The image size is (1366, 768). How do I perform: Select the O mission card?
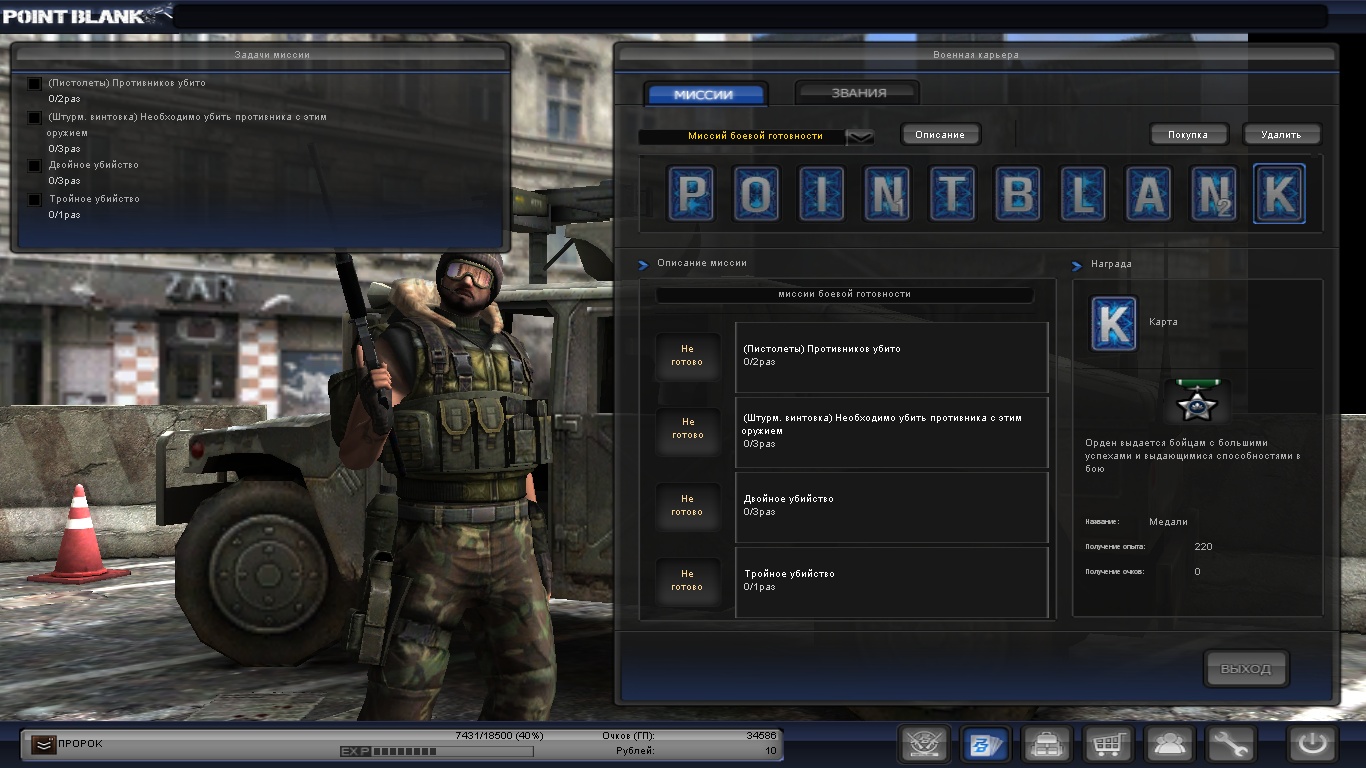pos(757,193)
